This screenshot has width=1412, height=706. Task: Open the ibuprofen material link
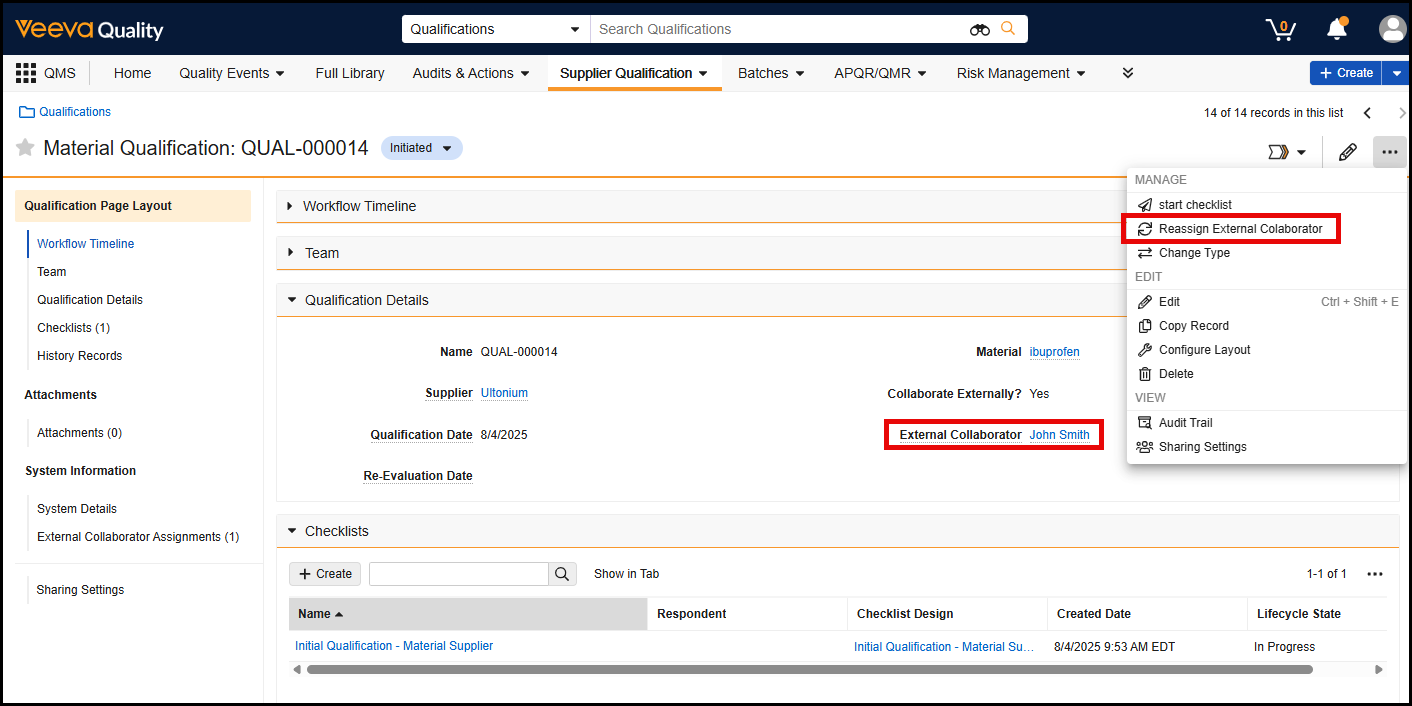[x=1054, y=352]
